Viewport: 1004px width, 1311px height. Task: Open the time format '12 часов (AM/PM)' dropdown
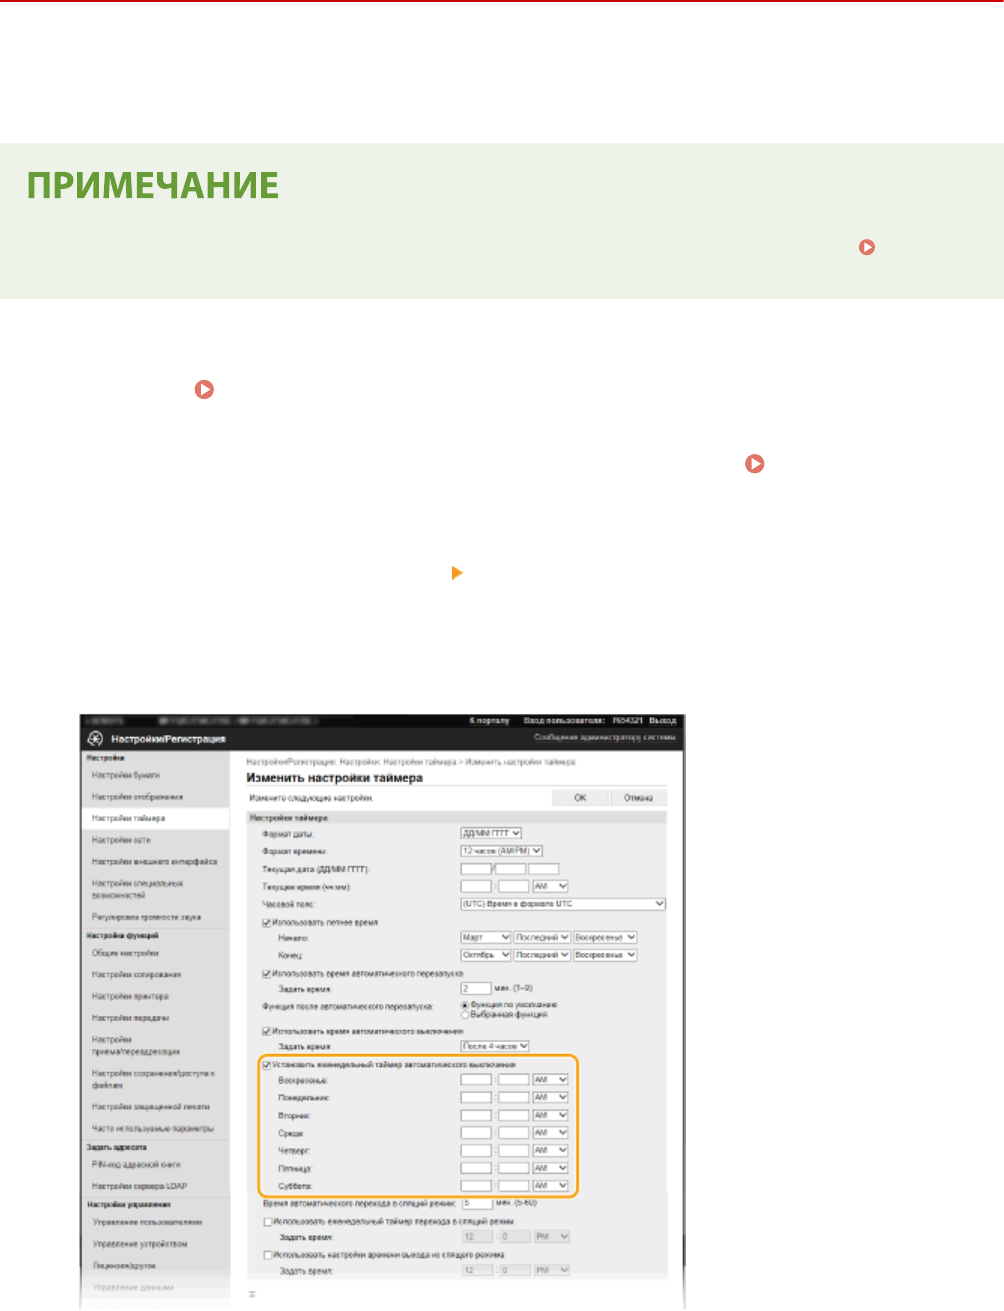[501, 851]
